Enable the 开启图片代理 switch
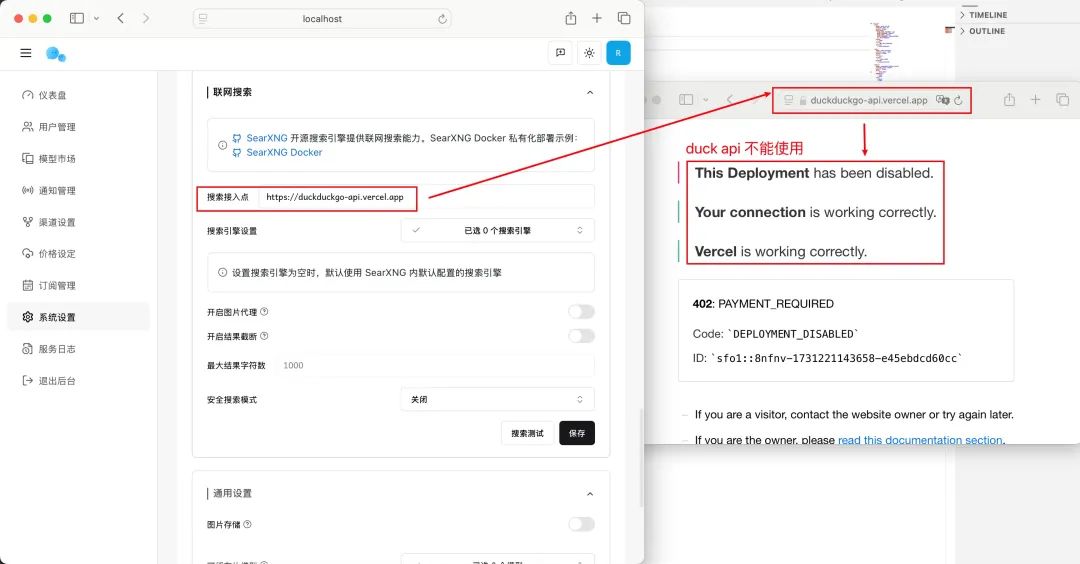This screenshot has height=564, width=1080. (581, 312)
